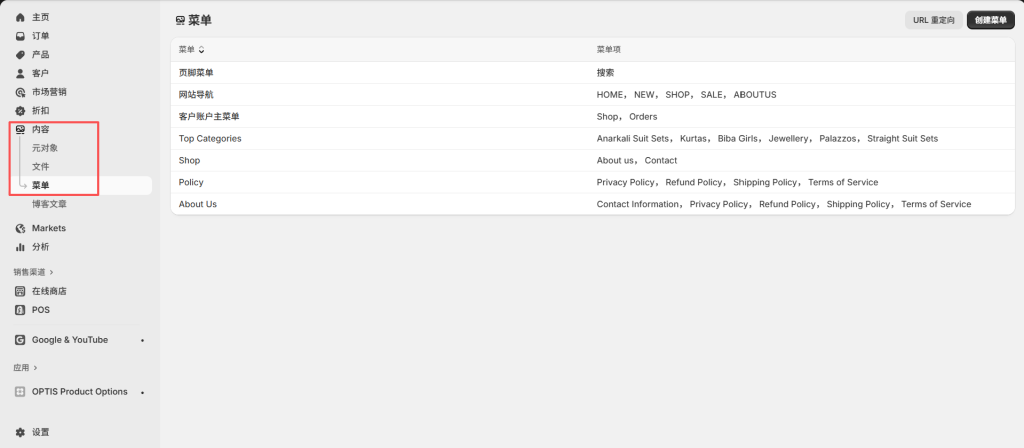
Task: Open discounts via the 折扣 badge icon
Action: 20,110
